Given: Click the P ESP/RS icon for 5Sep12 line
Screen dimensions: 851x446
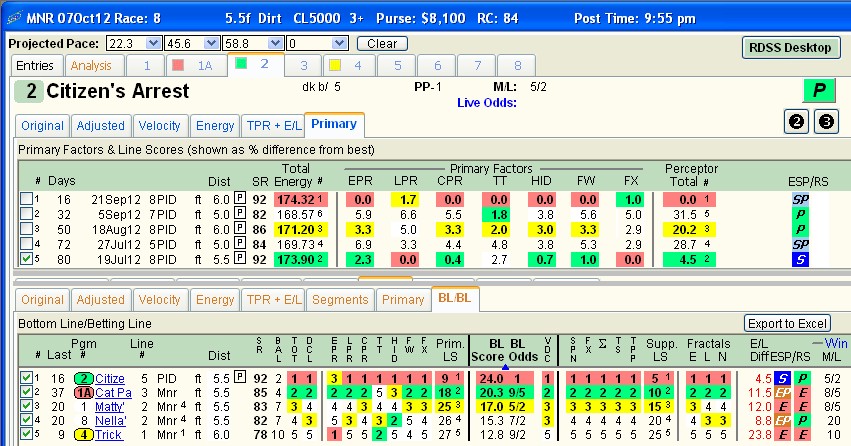Looking at the screenshot, I should pos(800,214).
